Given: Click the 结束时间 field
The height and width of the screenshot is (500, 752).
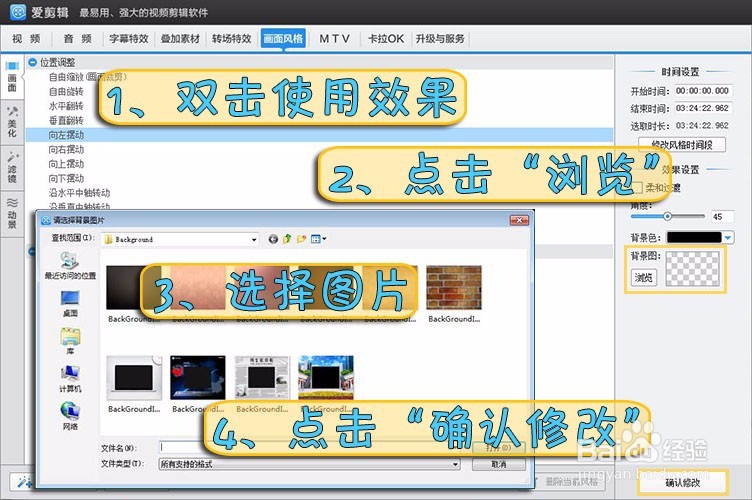Looking at the screenshot, I should coord(702,108).
